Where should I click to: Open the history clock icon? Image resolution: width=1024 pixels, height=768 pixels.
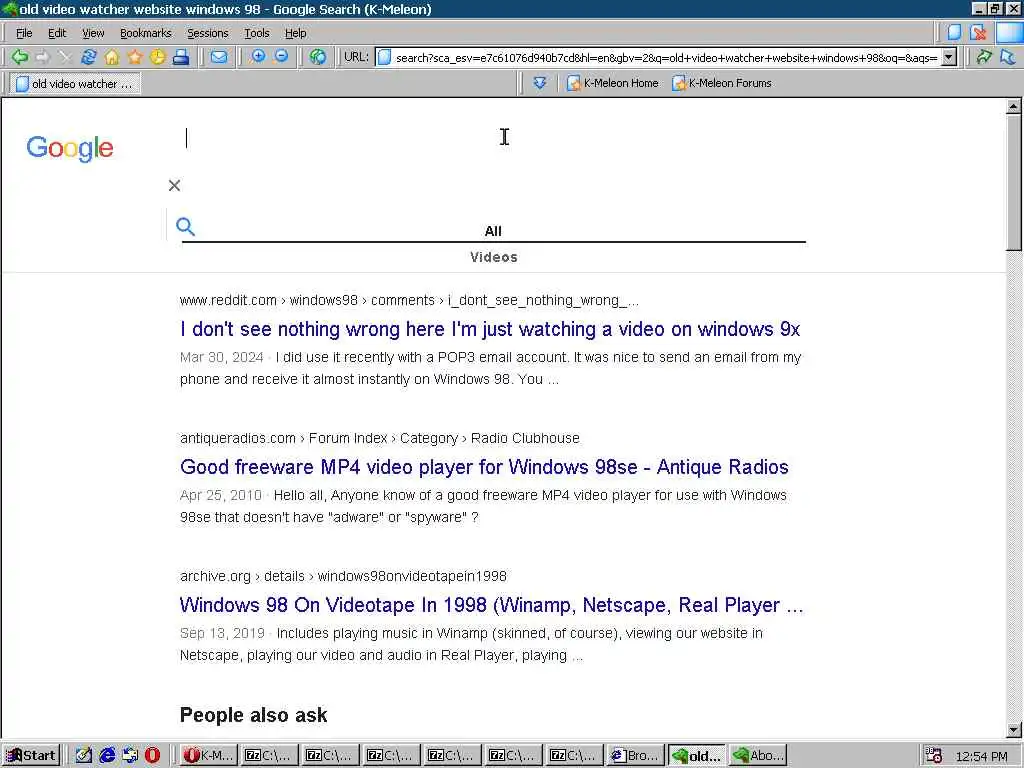click(x=157, y=57)
